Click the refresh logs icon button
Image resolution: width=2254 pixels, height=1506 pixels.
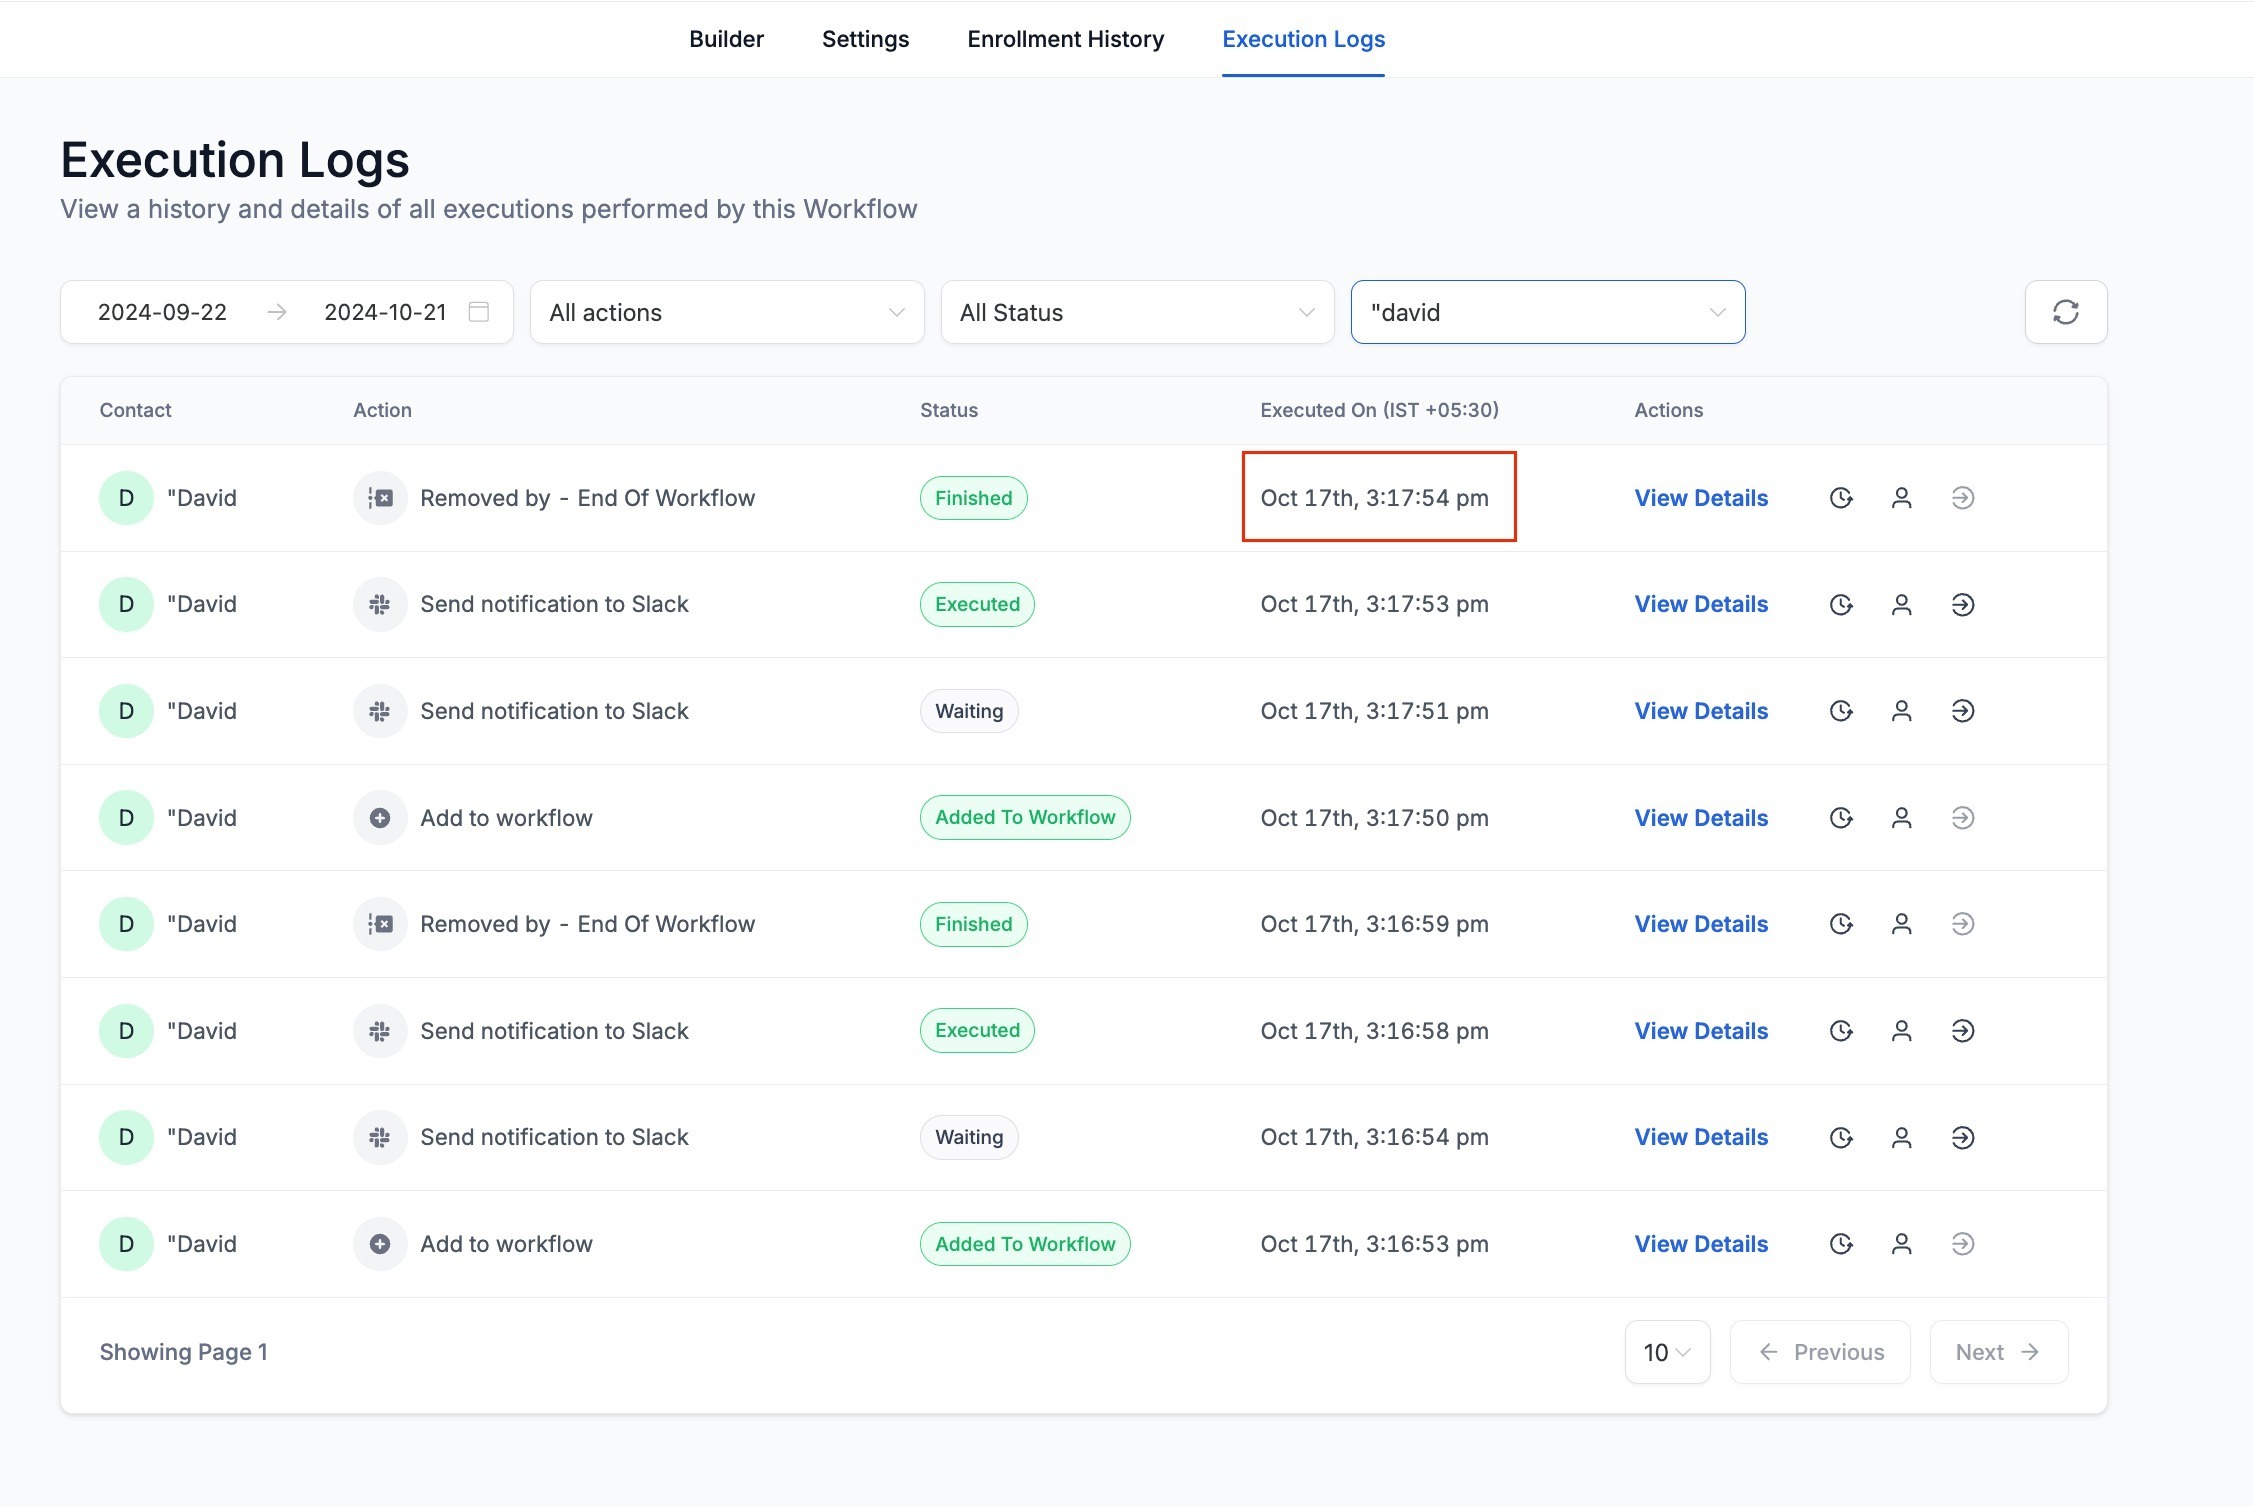tap(2065, 312)
